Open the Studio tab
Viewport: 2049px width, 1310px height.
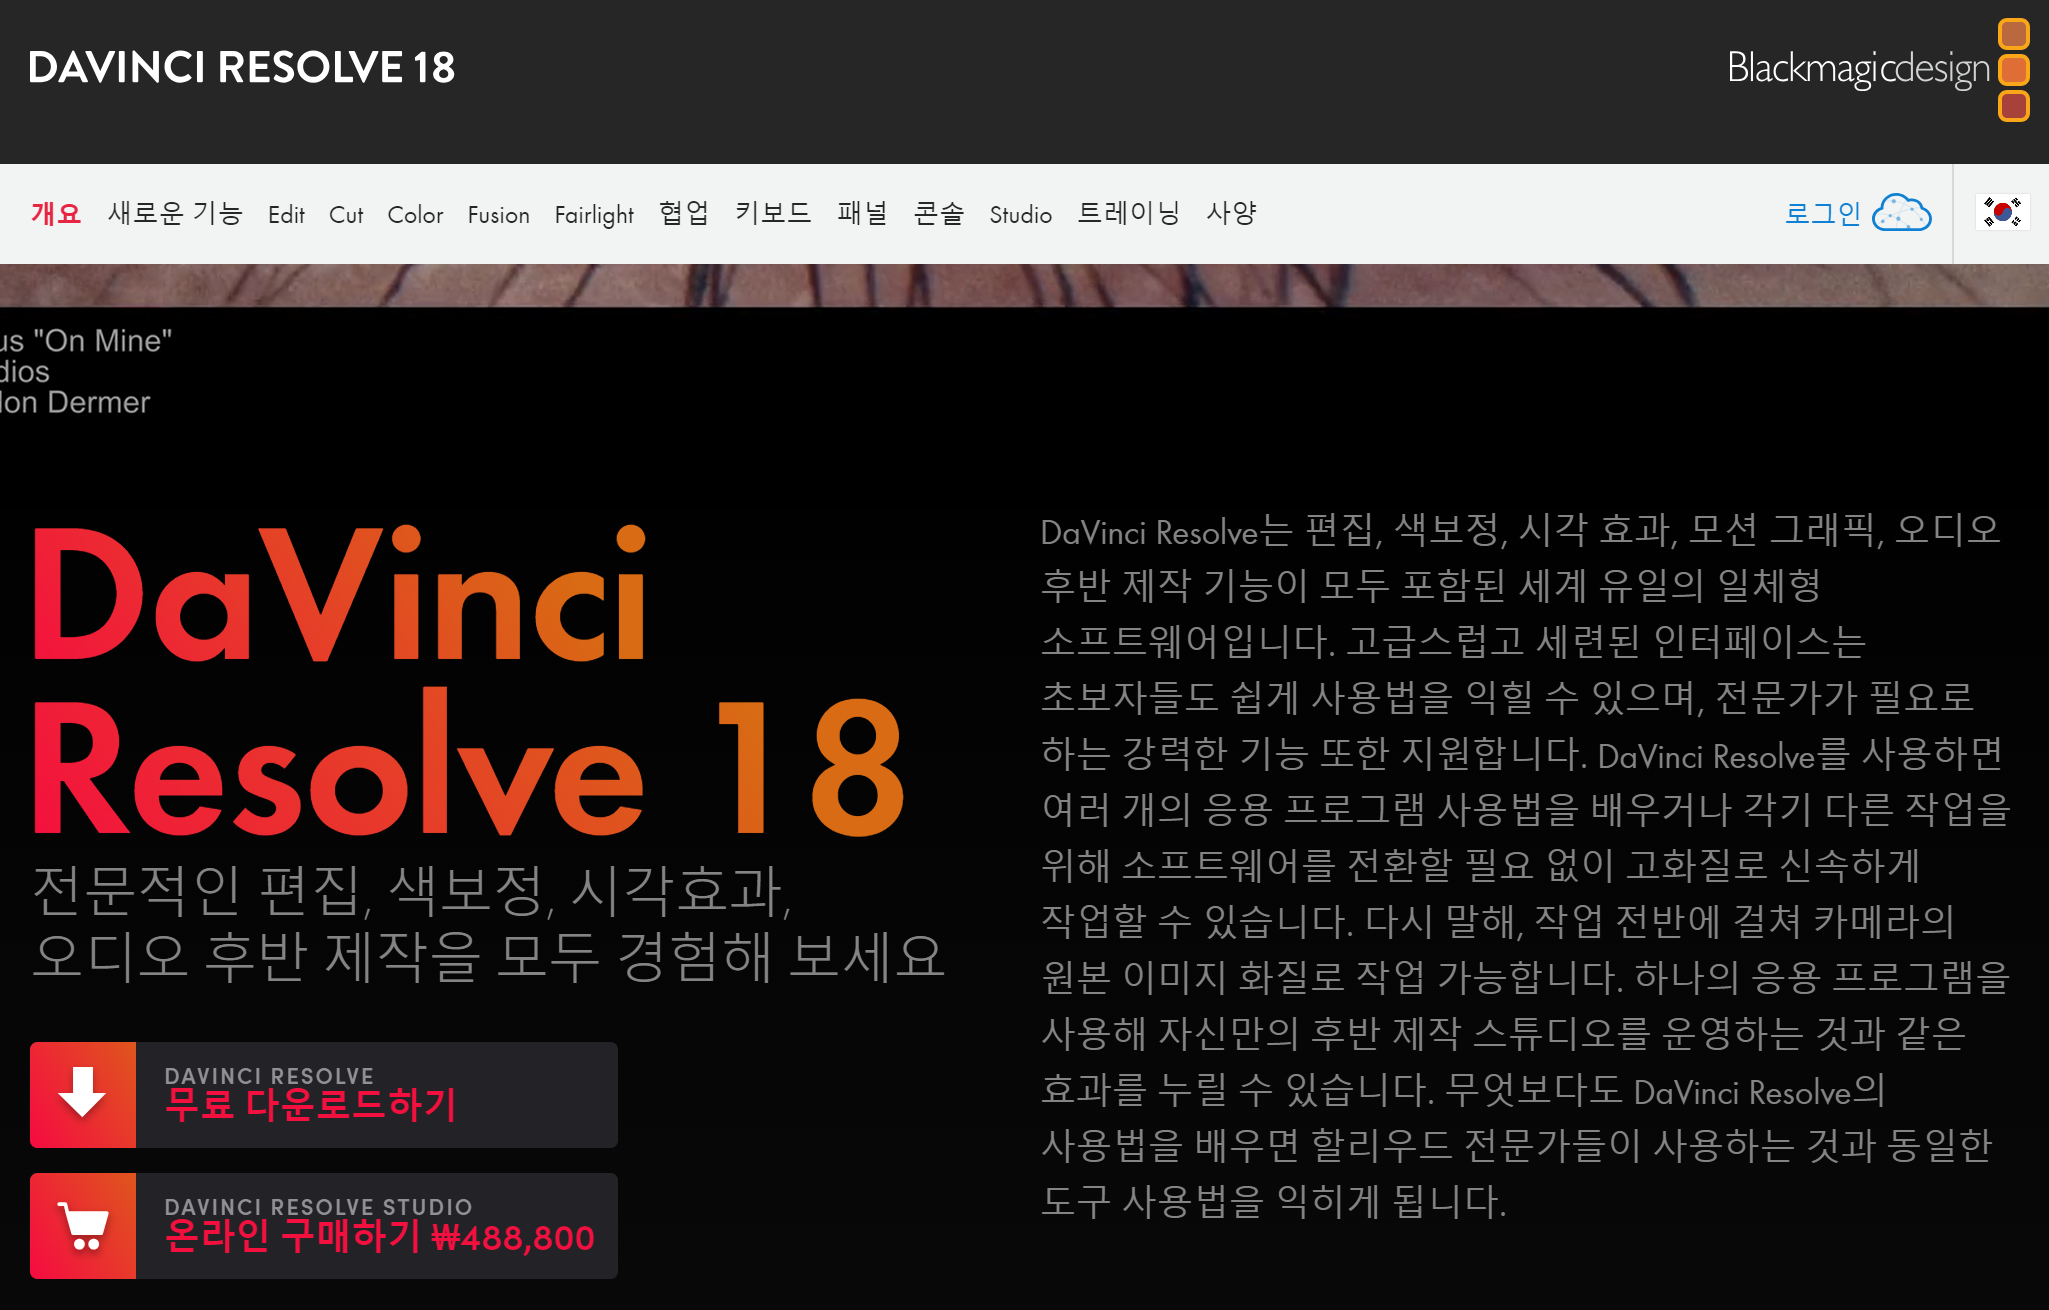pyautogui.click(x=1020, y=214)
